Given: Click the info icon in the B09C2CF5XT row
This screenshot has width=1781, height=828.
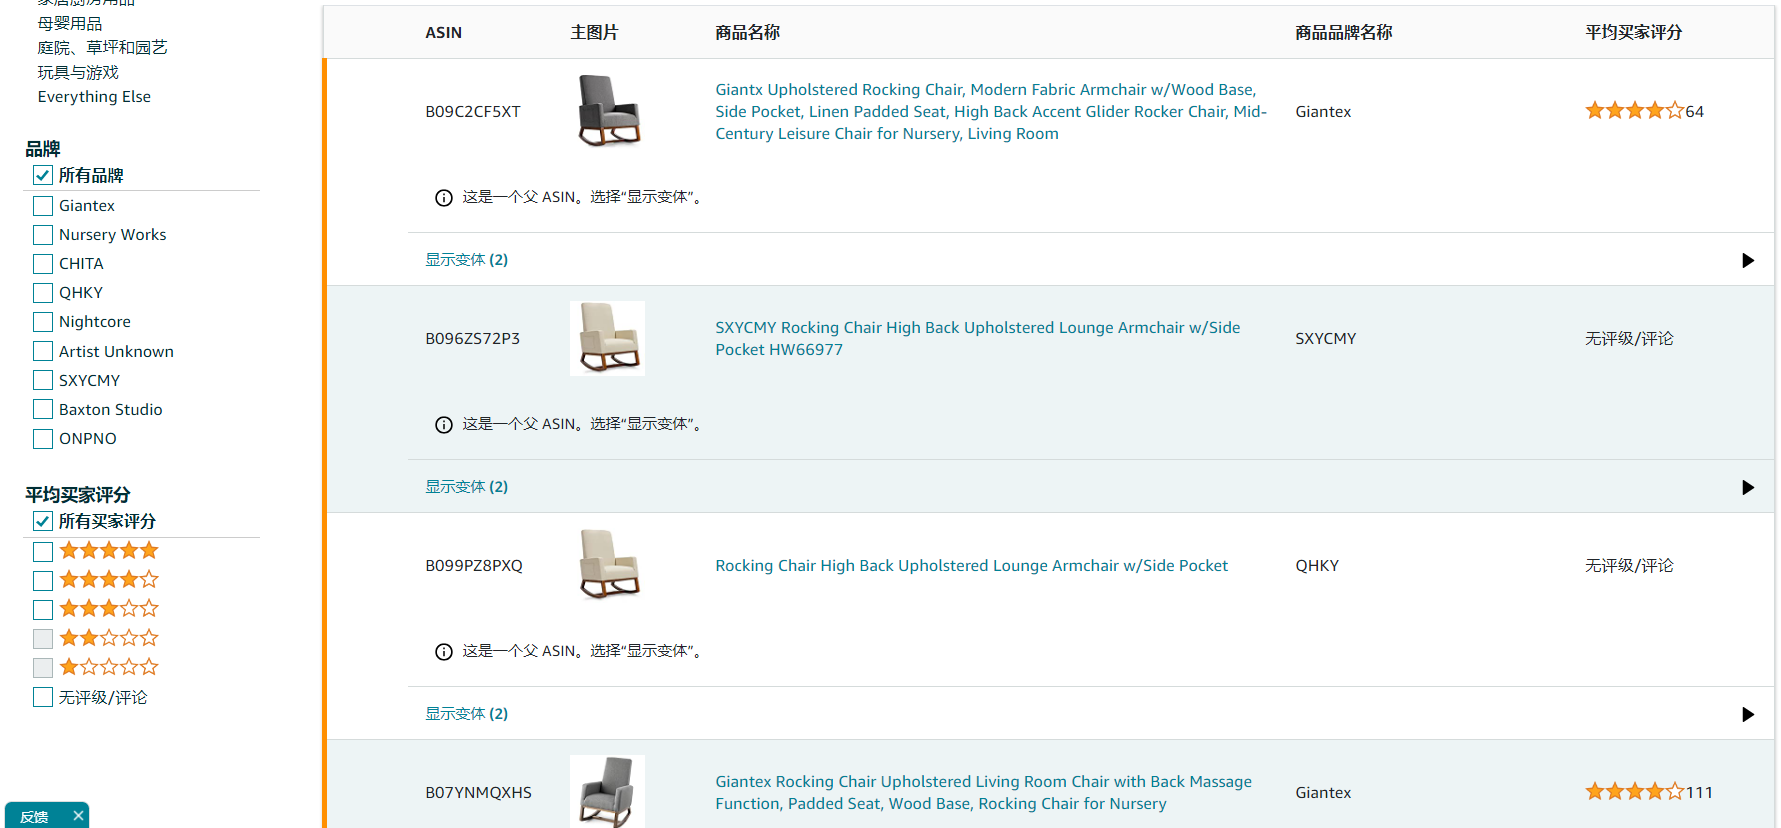Looking at the screenshot, I should (444, 198).
